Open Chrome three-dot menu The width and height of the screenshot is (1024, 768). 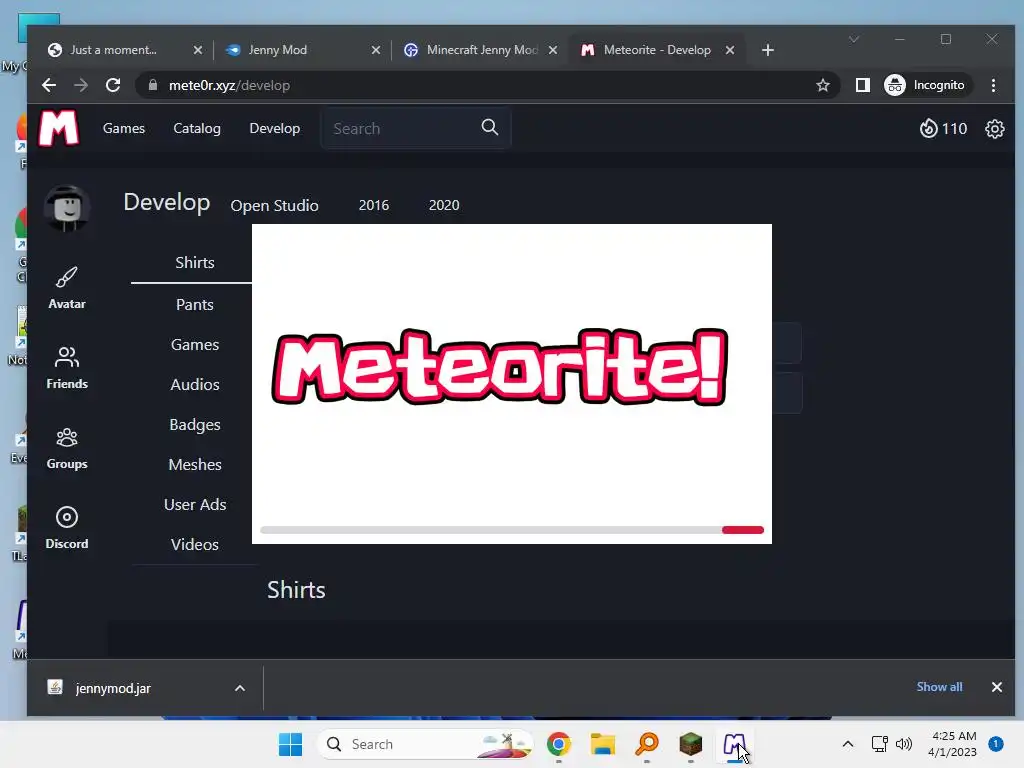point(993,86)
